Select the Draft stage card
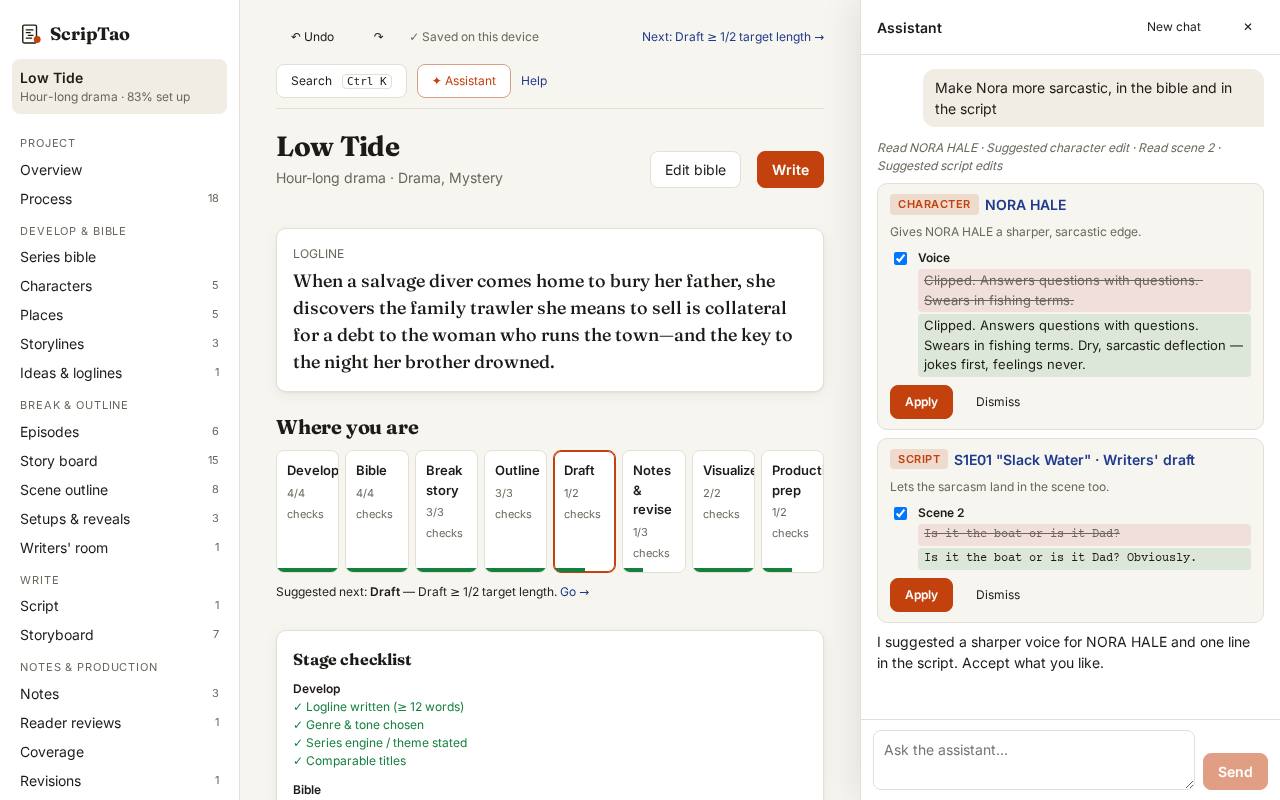This screenshot has height=800, width=1280. (x=584, y=511)
